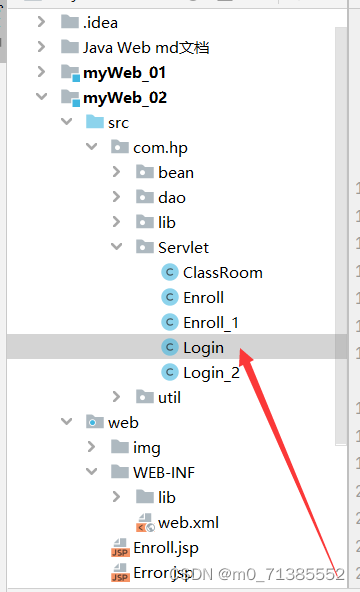Expand the util package
Viewport: 360px width, 592px height.
[116, 397]
